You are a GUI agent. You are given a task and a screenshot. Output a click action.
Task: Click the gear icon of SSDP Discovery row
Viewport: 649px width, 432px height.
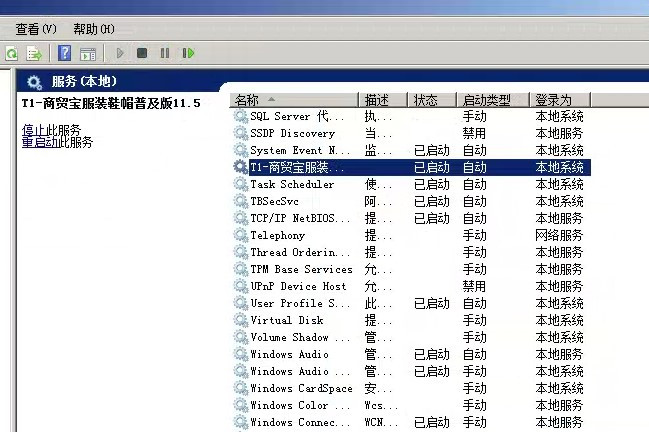click(240, 133)
